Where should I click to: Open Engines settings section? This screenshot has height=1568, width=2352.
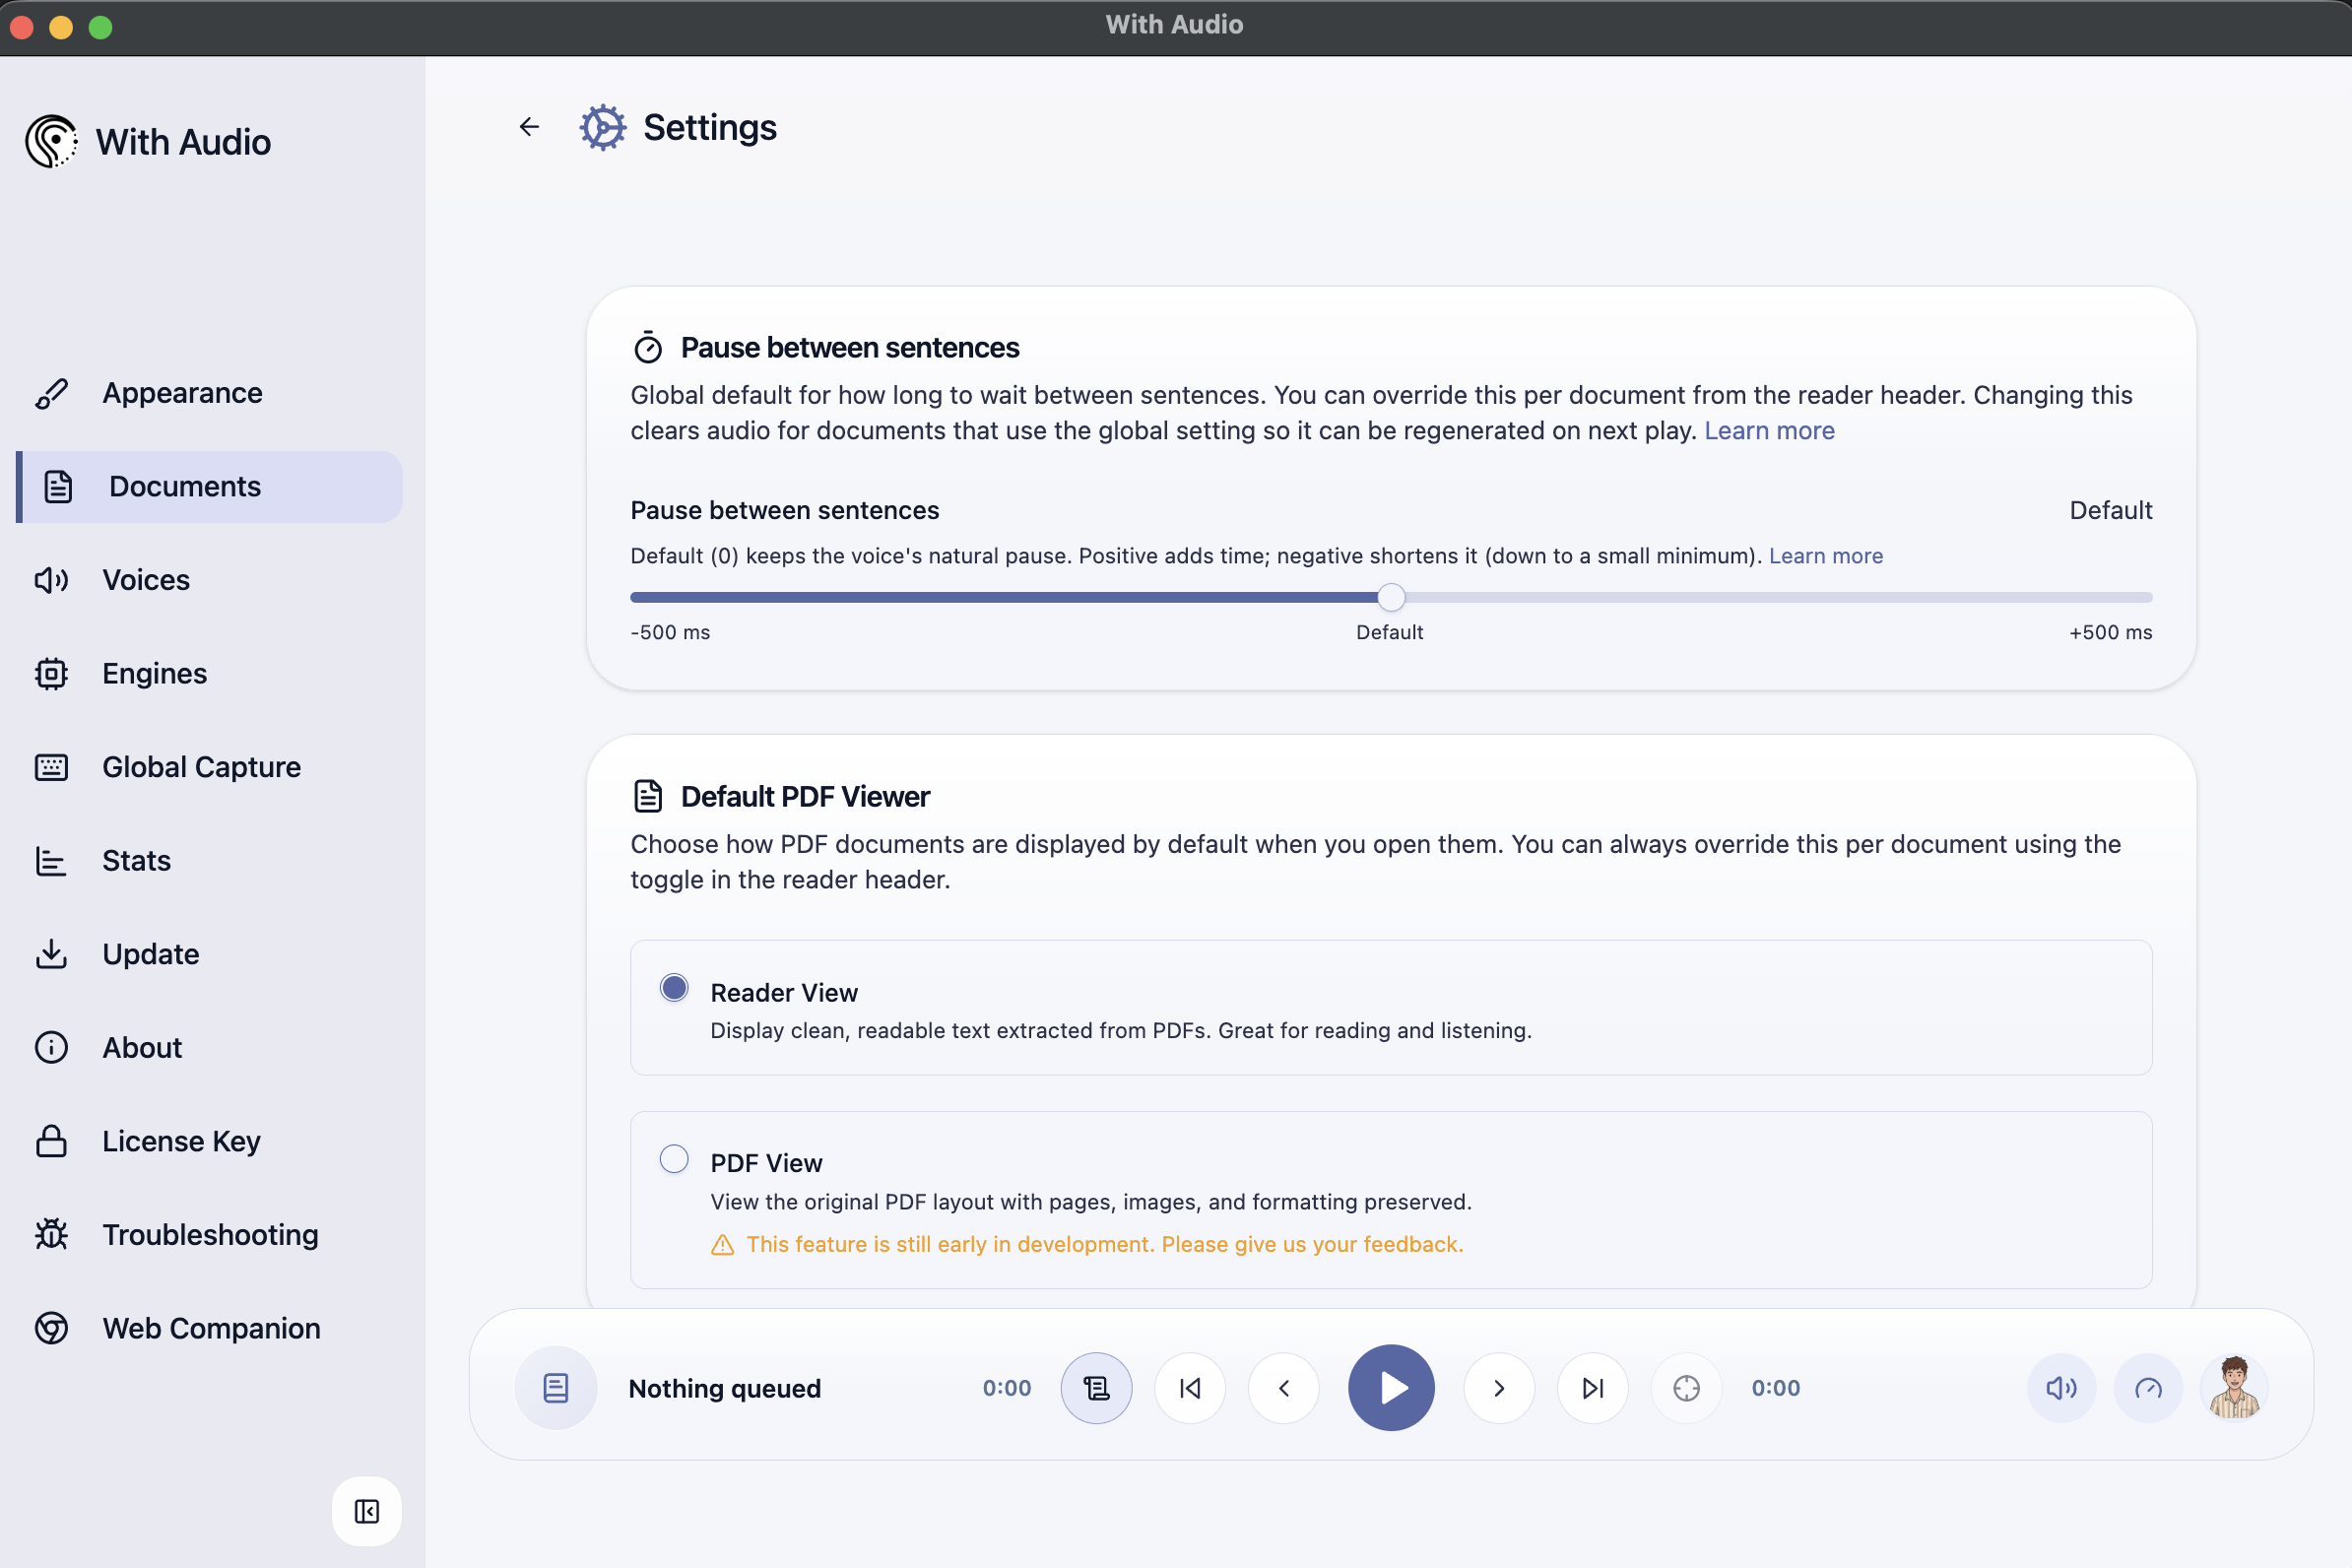click(x=209, y=674)
